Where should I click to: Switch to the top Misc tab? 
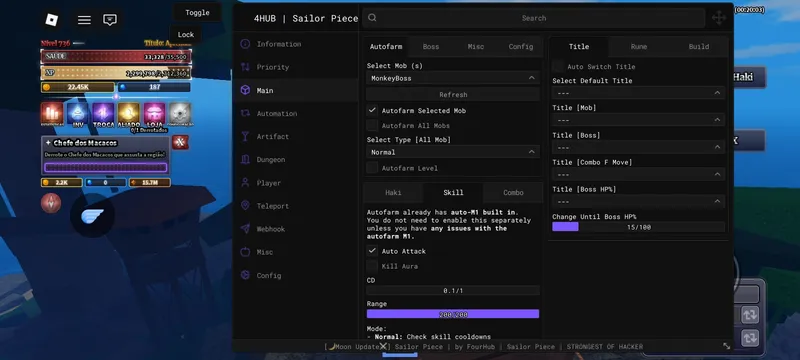tap(476, 46)
